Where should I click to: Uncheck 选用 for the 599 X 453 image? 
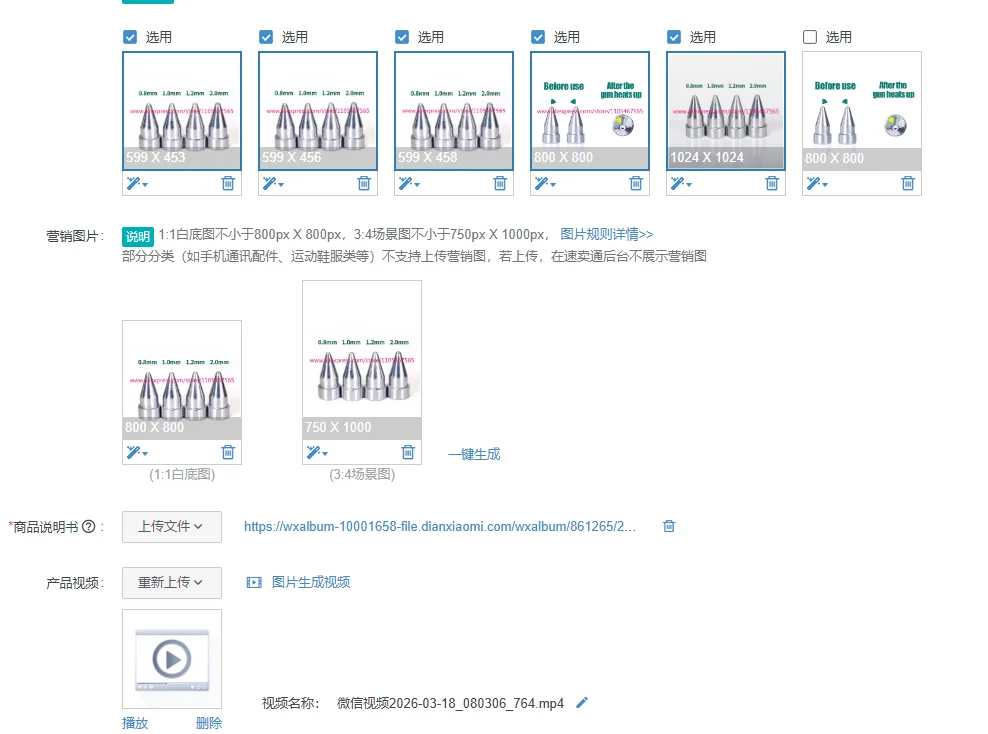coord(130,37)
